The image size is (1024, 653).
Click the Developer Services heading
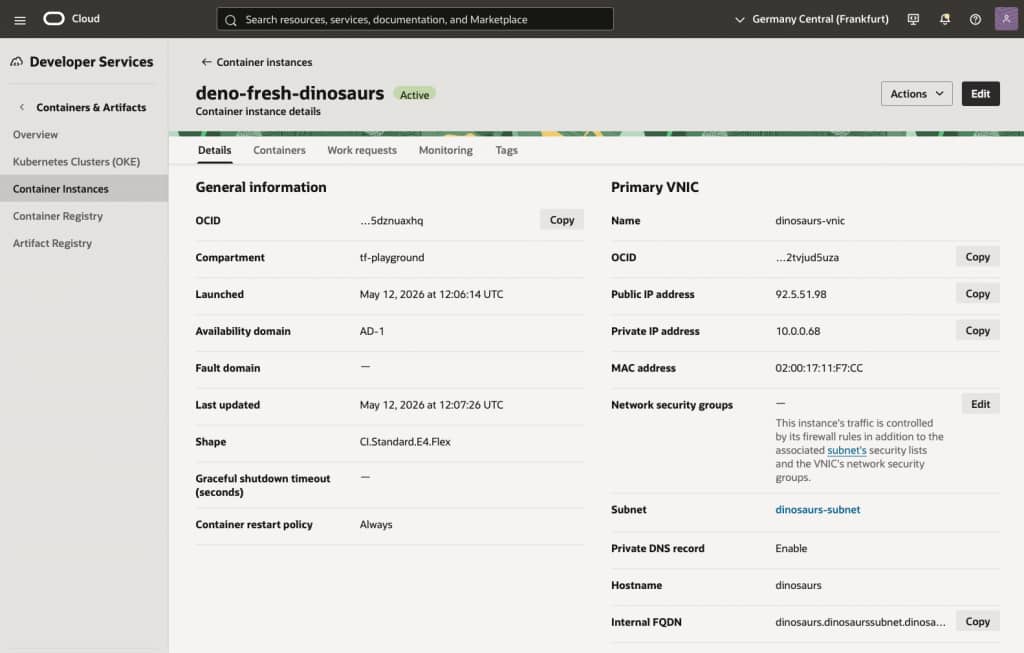(91, 62)
